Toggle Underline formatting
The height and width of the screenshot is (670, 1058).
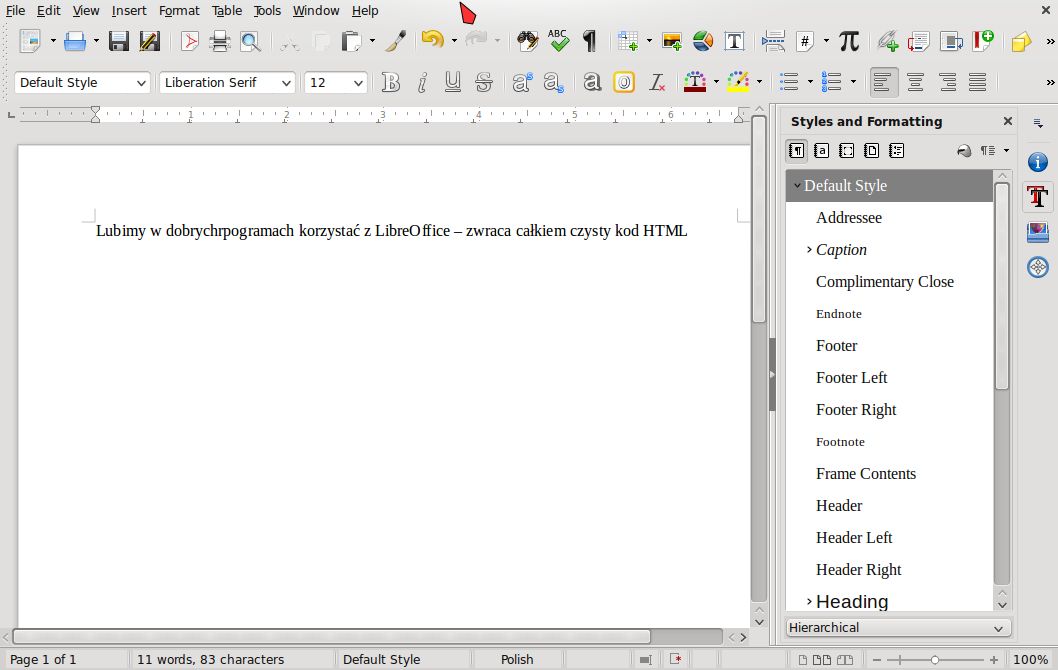452,82
